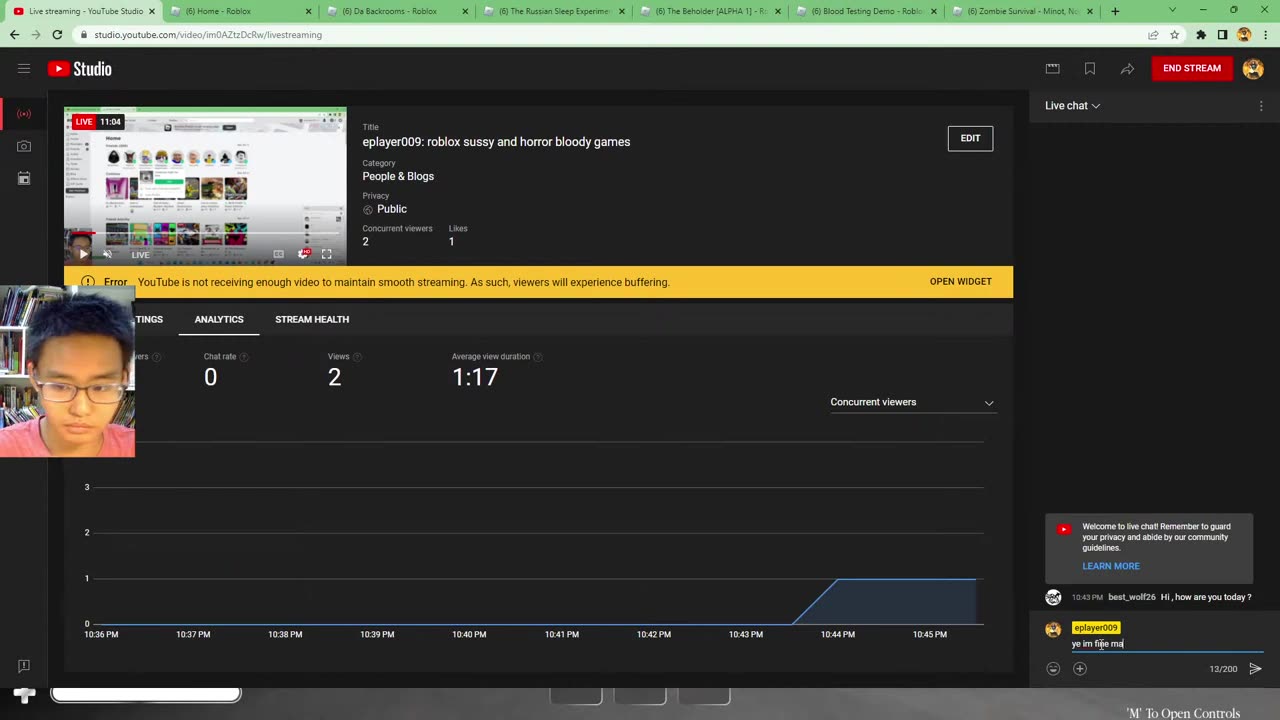Unmute the stream preview audio
The image size is (1280, 720).
point(108,254)
